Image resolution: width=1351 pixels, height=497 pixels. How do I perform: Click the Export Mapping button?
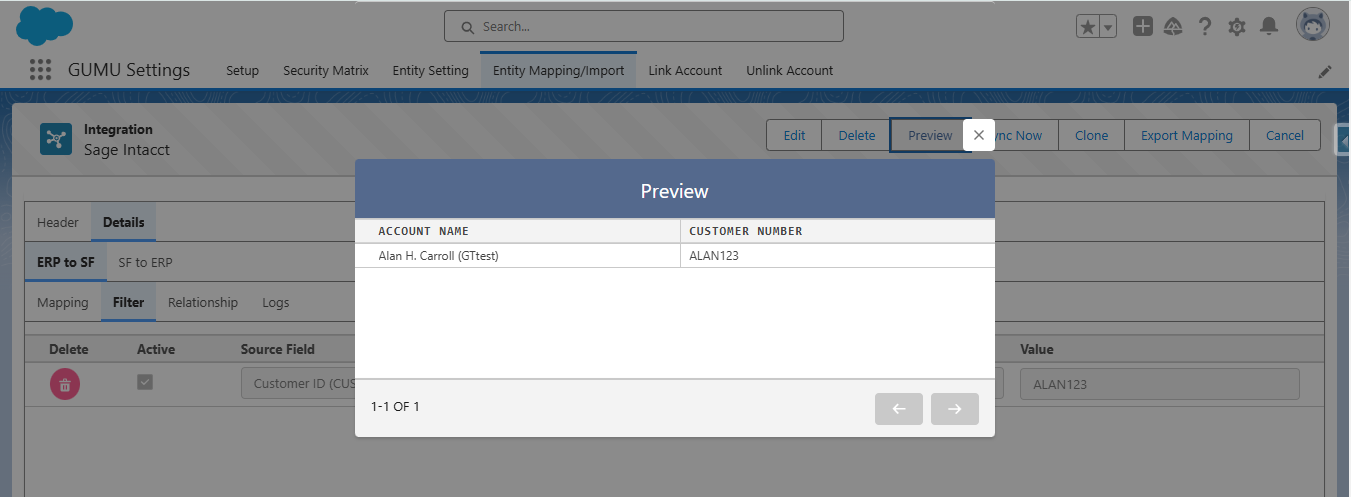(x=1186, y=135)
